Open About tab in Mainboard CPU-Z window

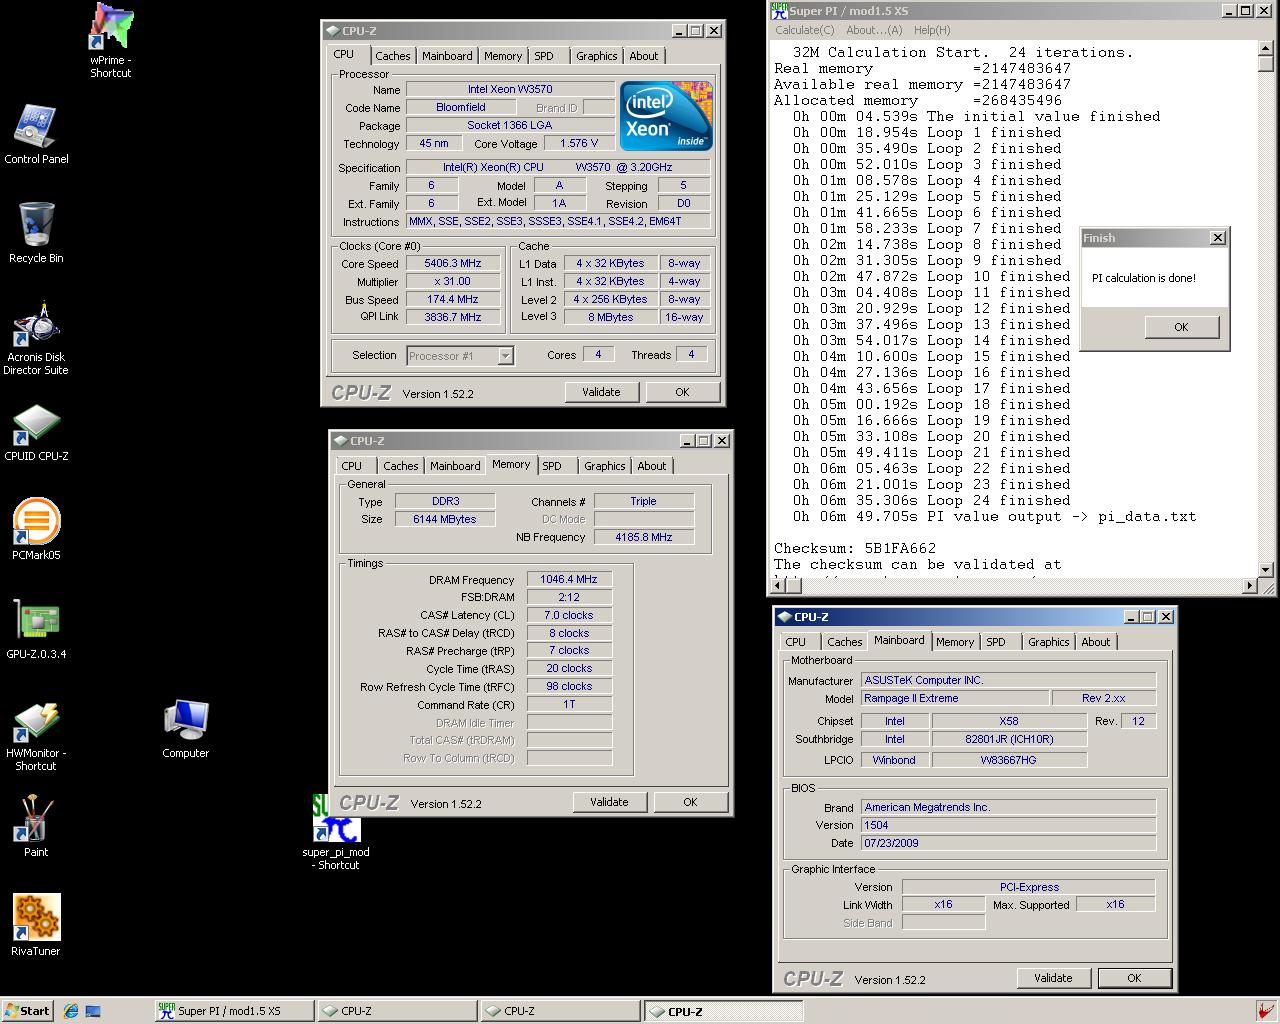point(1096,642)
